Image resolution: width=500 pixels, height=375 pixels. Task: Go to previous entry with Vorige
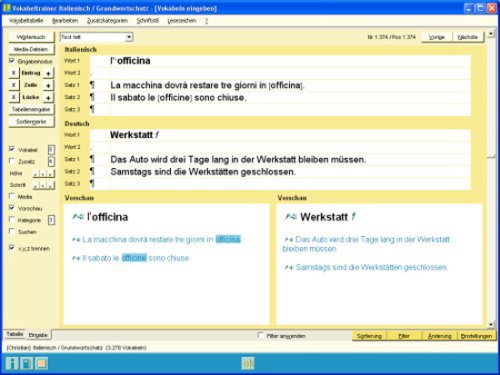pyautogui.click(x=436, y=37)
